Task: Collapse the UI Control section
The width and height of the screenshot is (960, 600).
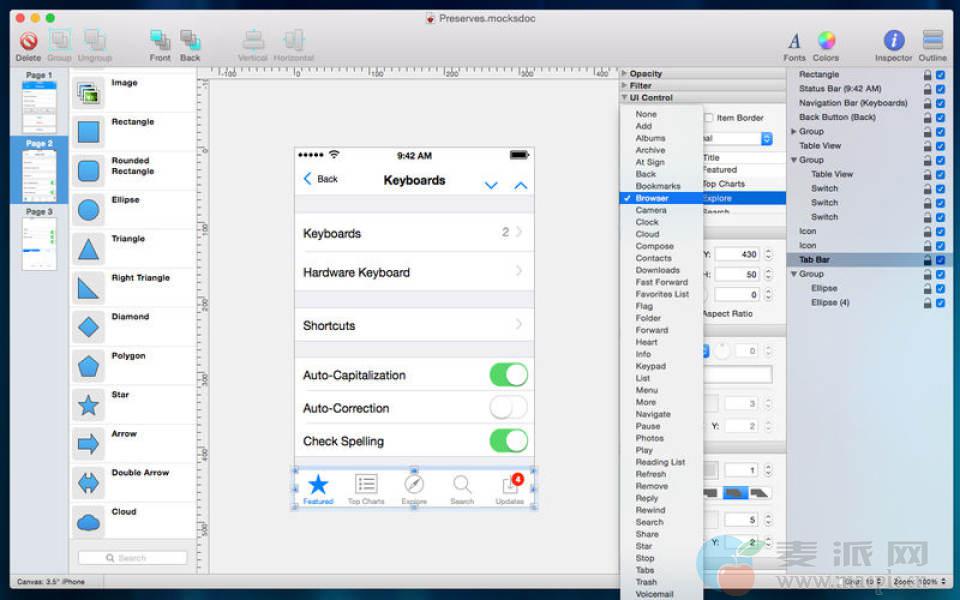Action: [625, 98]
